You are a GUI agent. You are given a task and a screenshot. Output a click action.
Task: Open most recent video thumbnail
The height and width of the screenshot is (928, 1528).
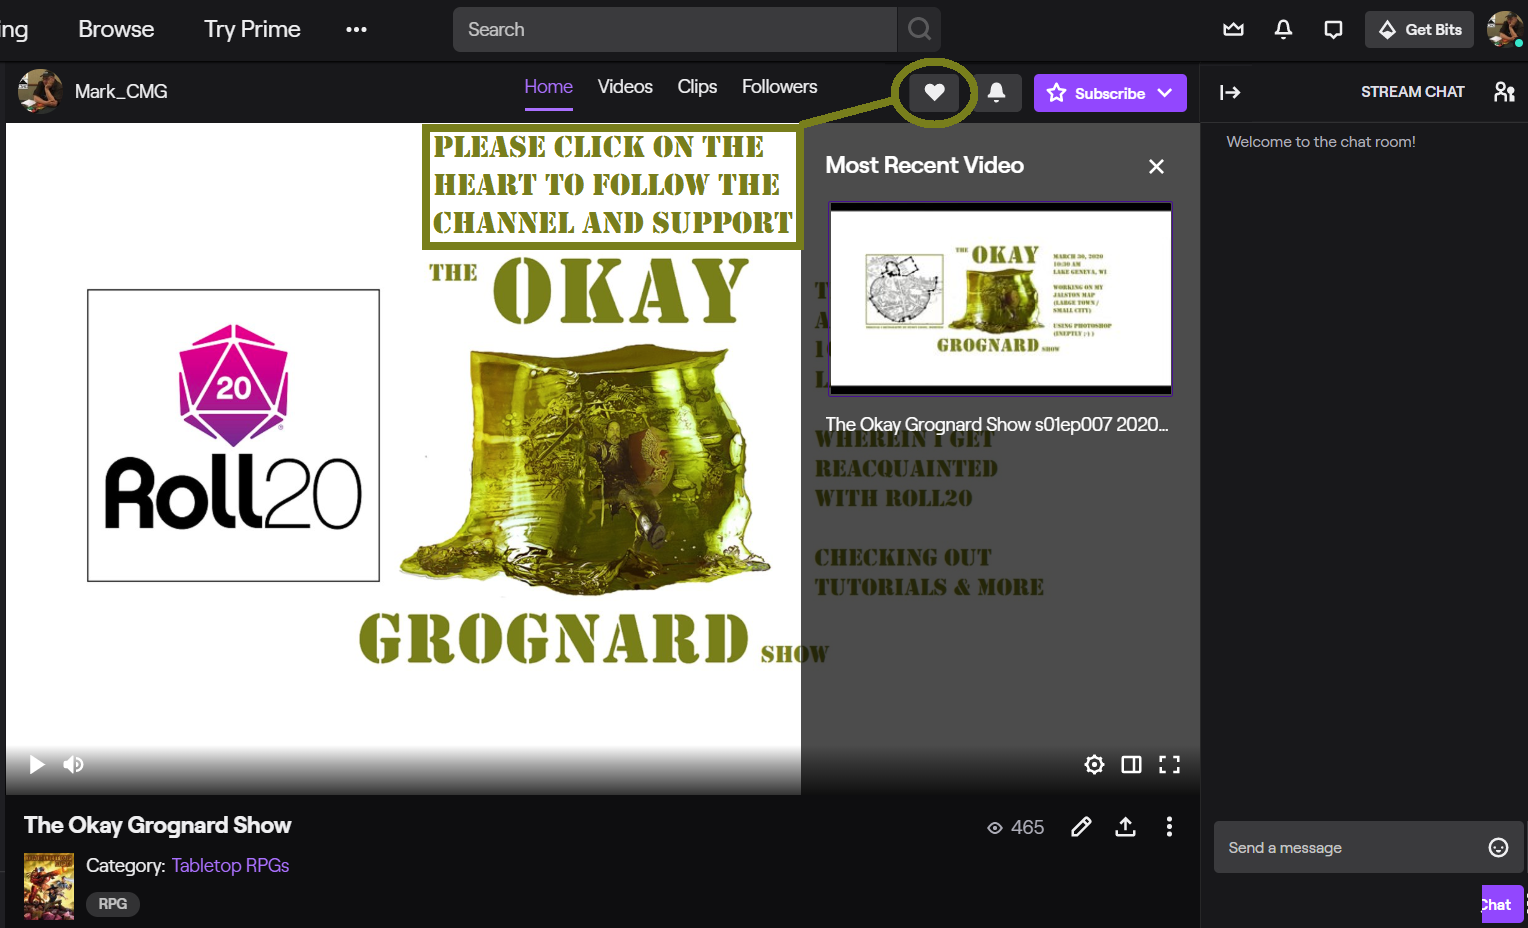1000,299
